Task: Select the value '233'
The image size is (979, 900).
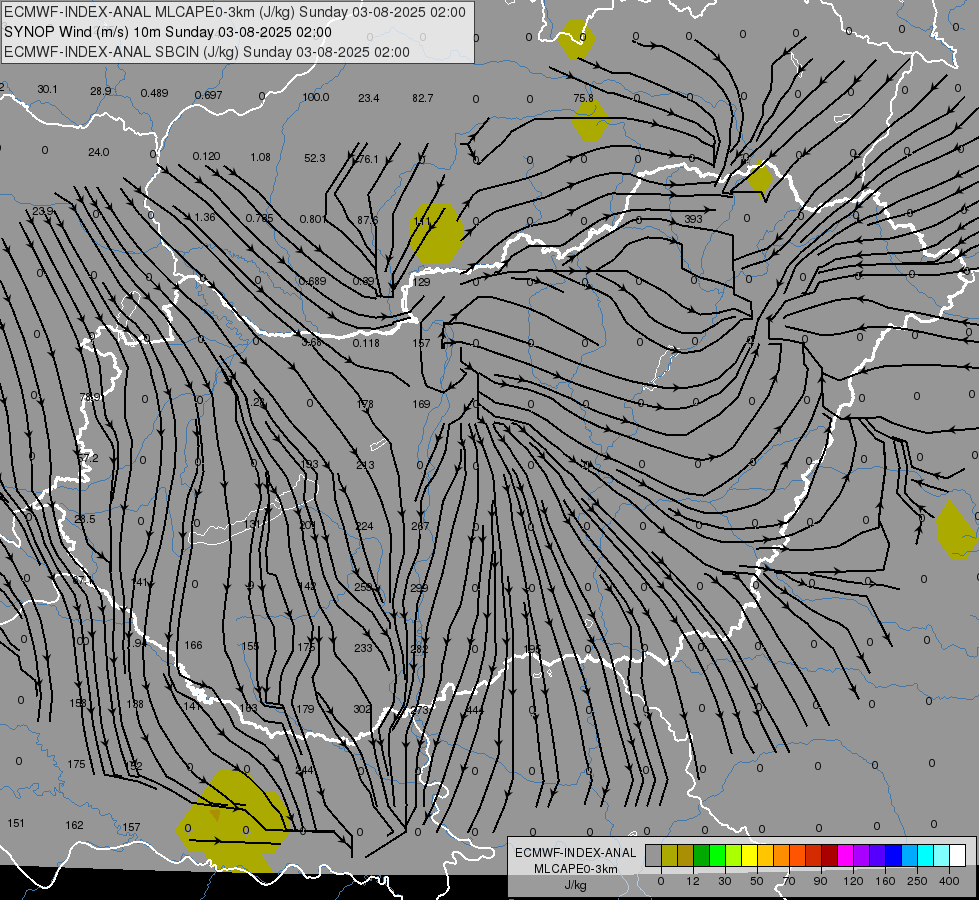Action: coord(363,648)
